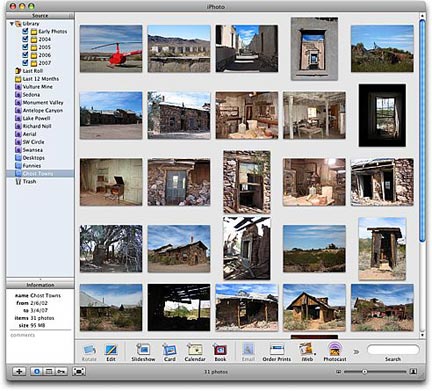
Task: Click the Source header resize grip icon
Action: (71, 15)
